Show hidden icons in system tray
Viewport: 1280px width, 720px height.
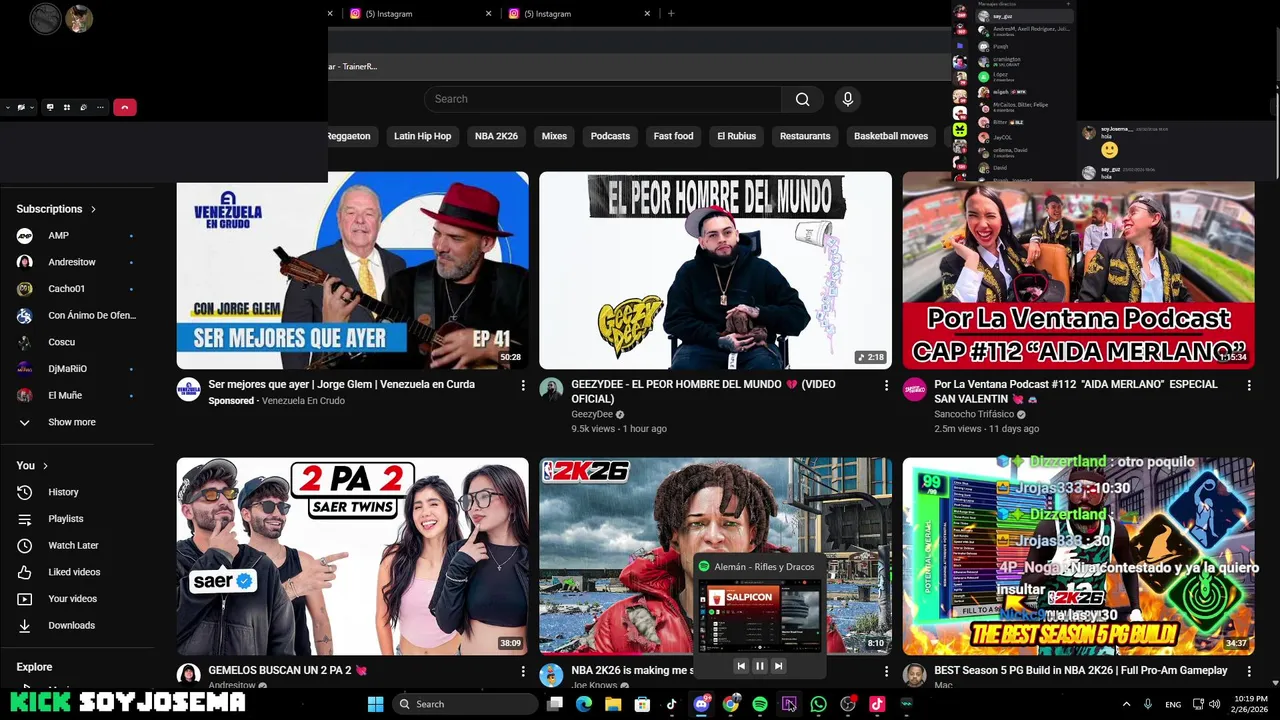pos(1126,704)
